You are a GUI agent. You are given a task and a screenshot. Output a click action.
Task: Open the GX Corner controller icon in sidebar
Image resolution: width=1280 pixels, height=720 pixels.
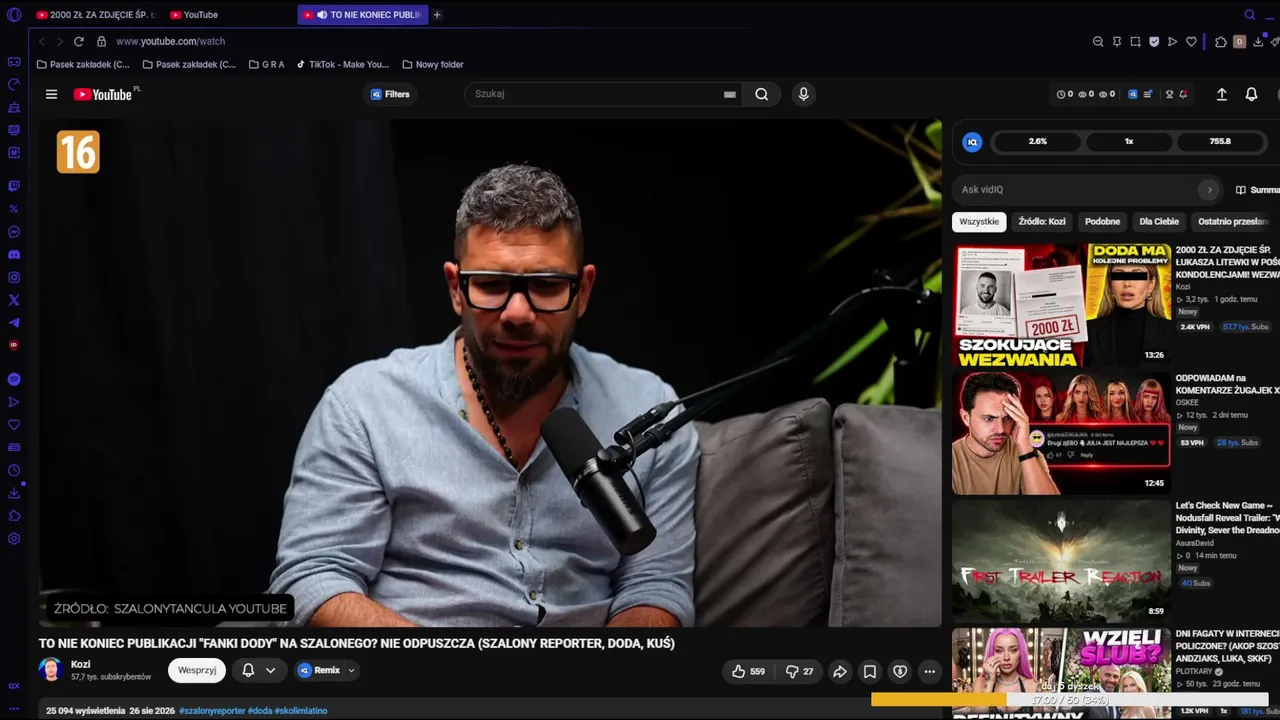(14, 62)
